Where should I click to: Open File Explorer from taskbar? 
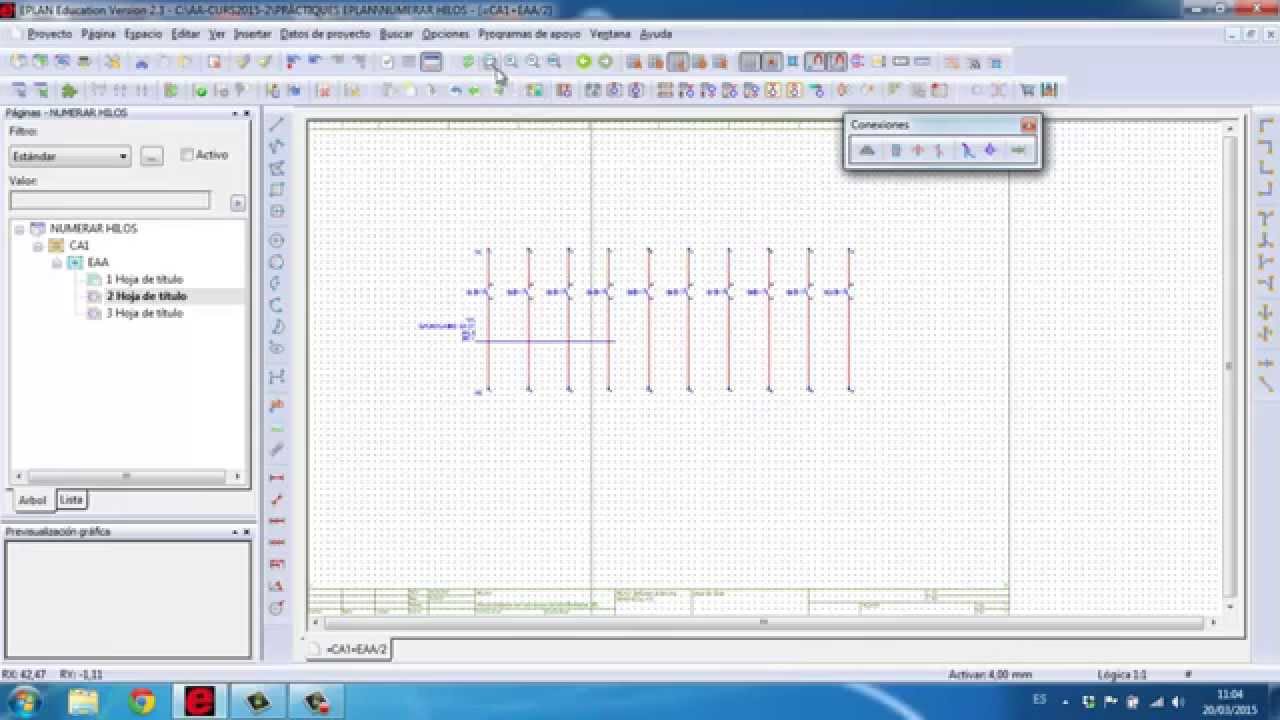click(84, 702)
